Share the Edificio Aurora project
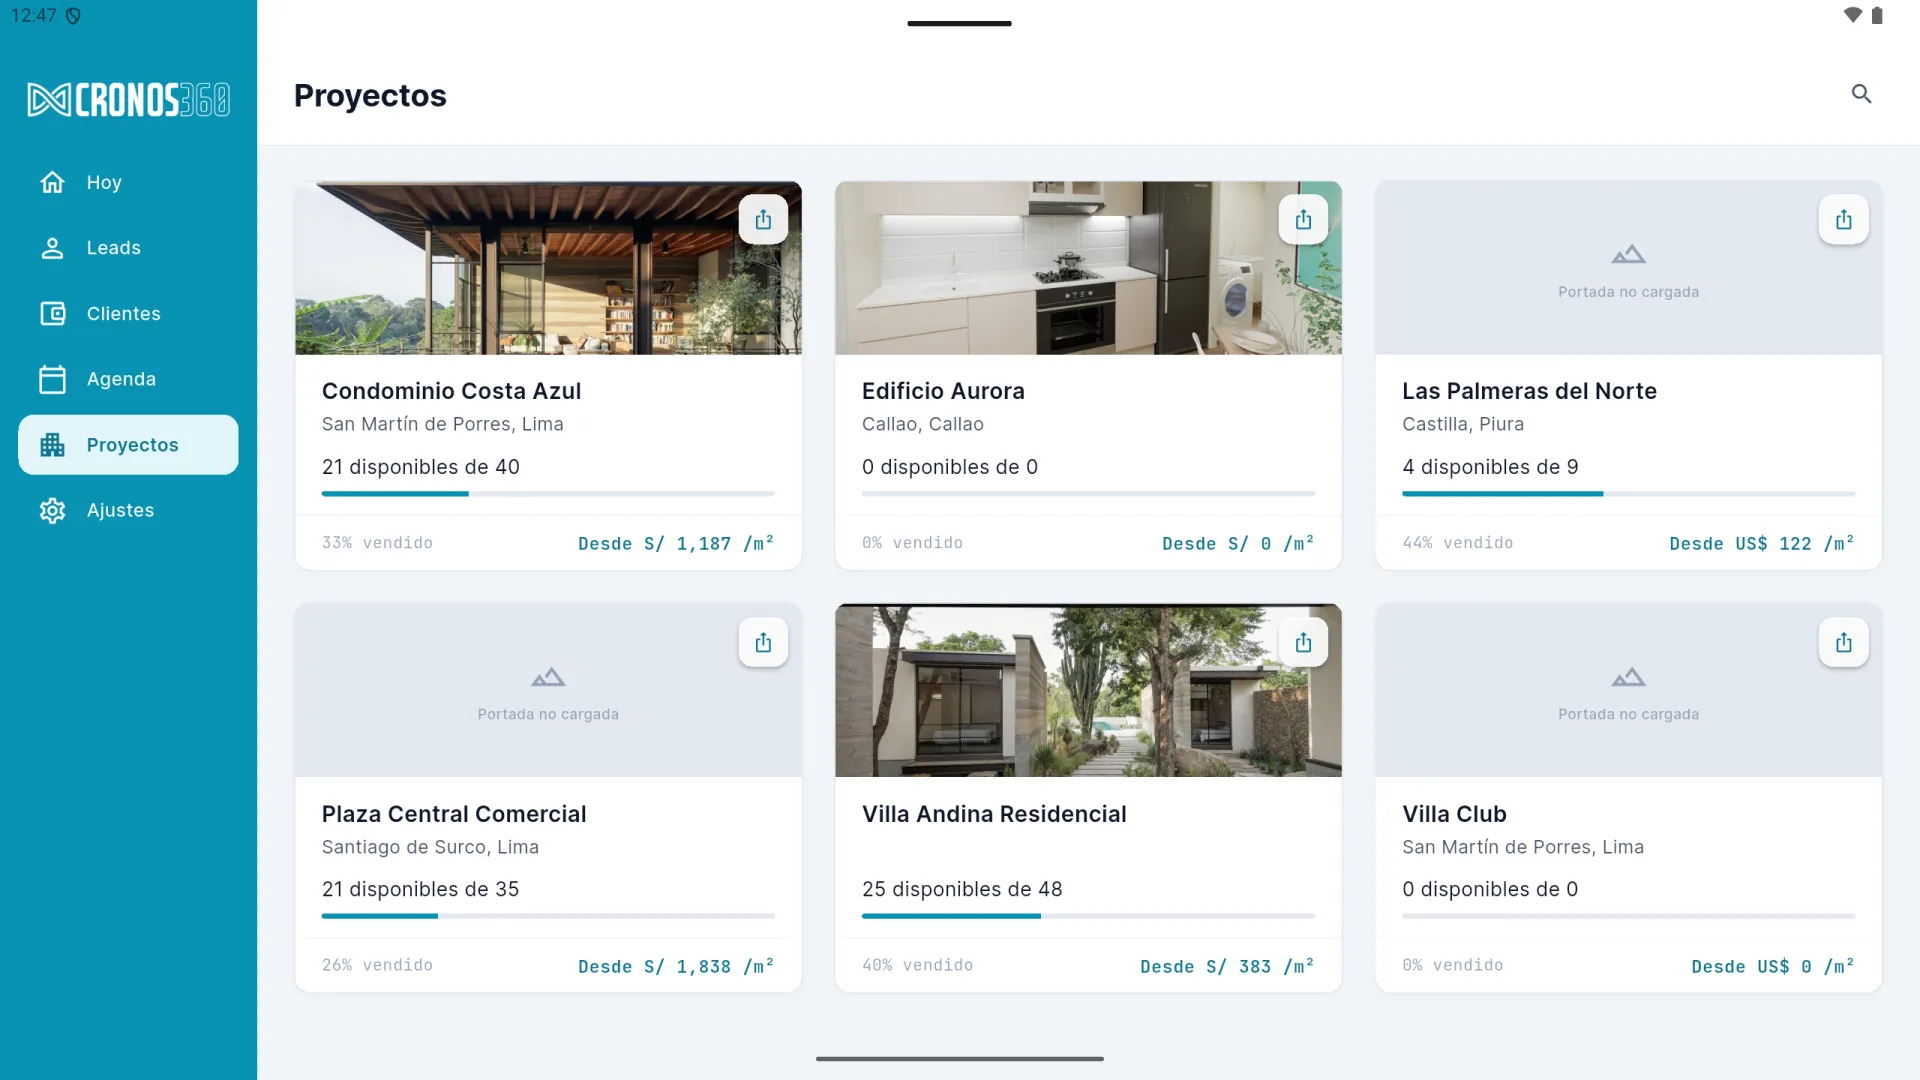Viewport: 1920px width, 1080px height. point(1303,220)
